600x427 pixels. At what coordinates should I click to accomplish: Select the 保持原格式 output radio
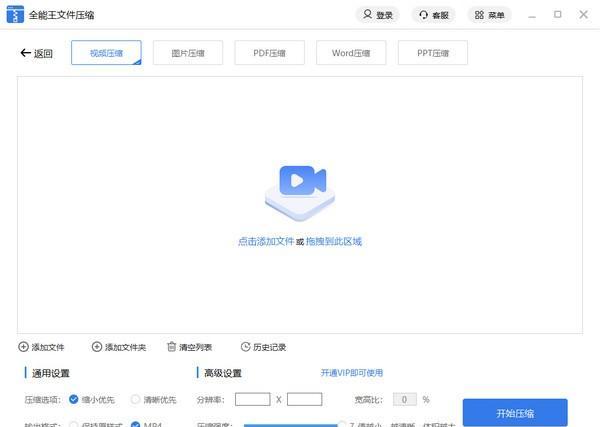point(73,424)
